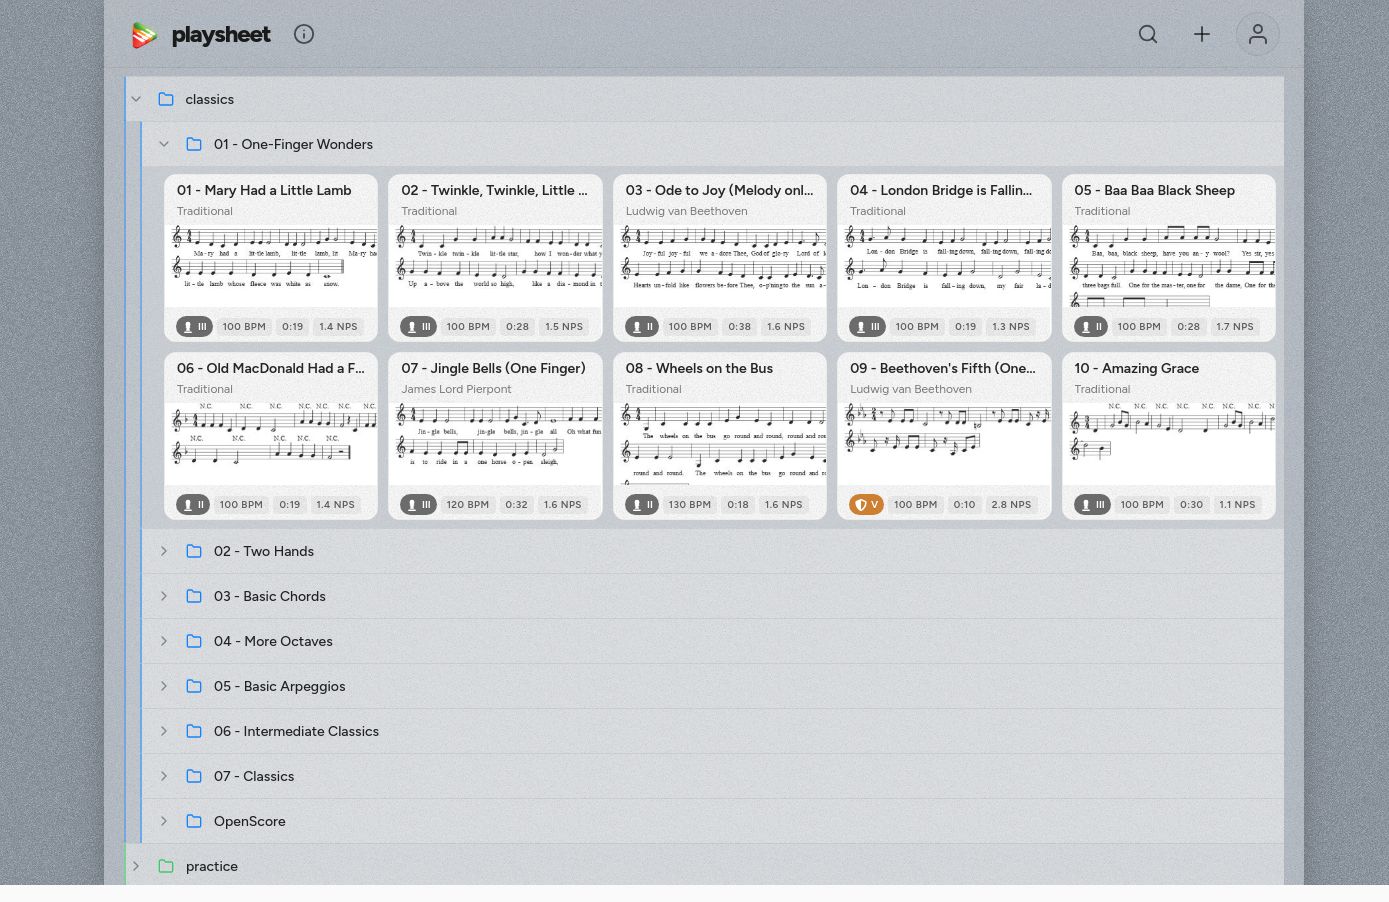The height and width of the screenshot is (902, 1389).
Task: Click 120 BPM tag on Jingle Bells
Action: coord(467,505)
